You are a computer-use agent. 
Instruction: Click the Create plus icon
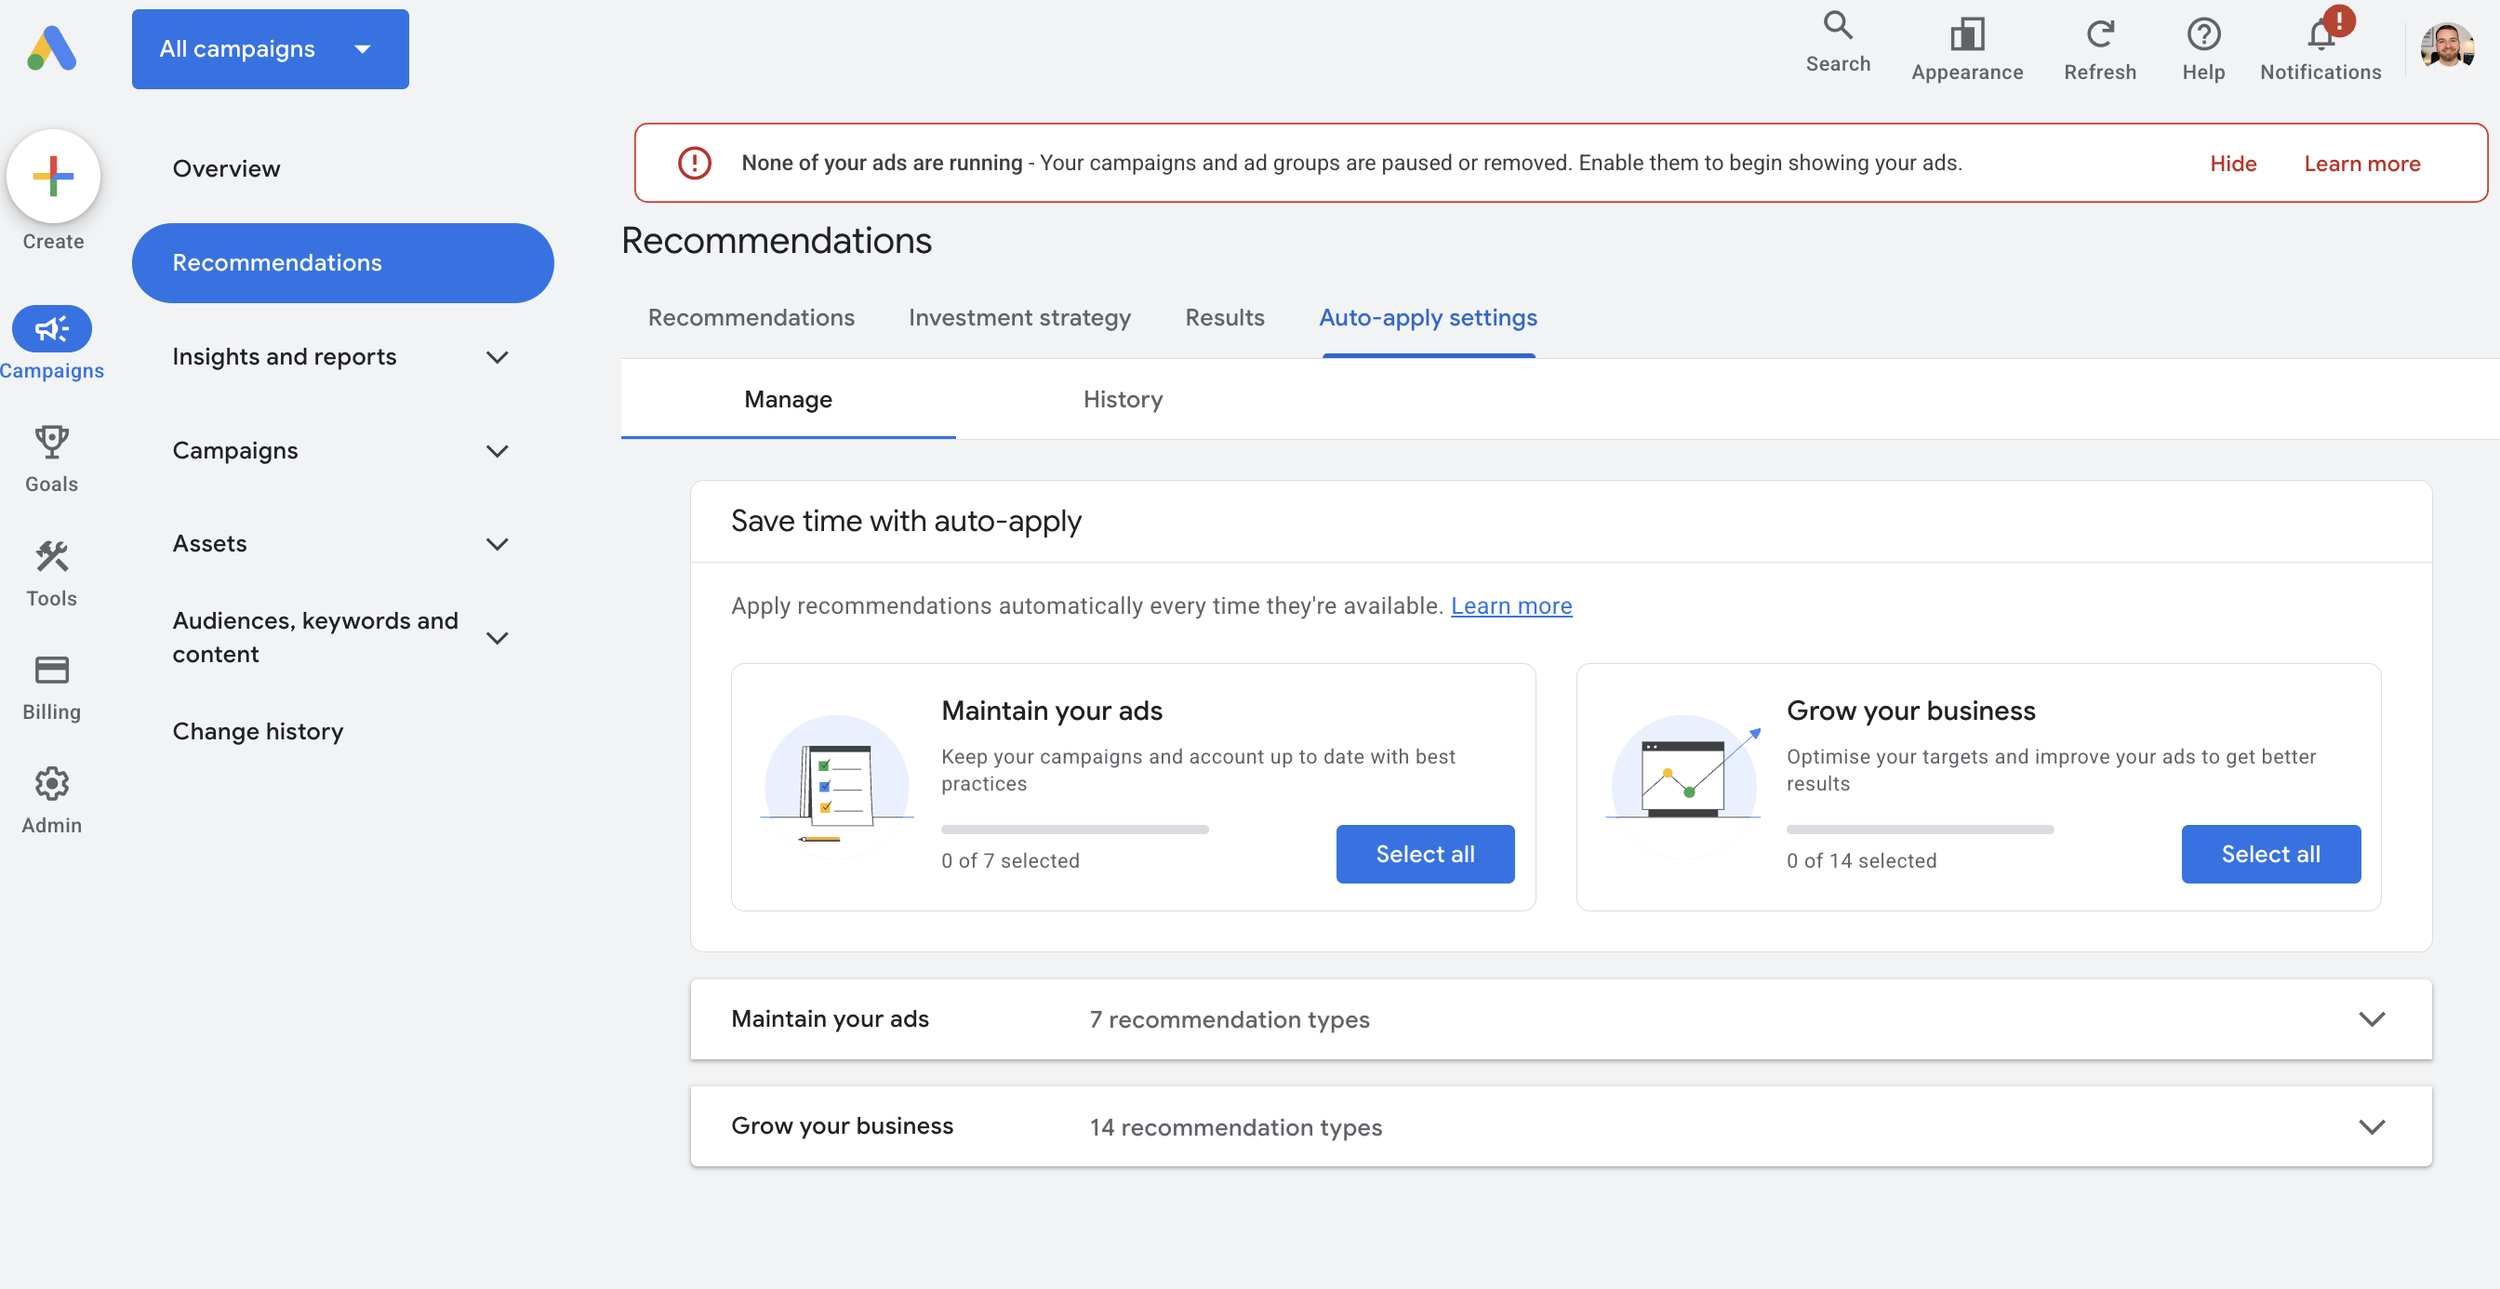pyautogui.click(x=53, y=177)
